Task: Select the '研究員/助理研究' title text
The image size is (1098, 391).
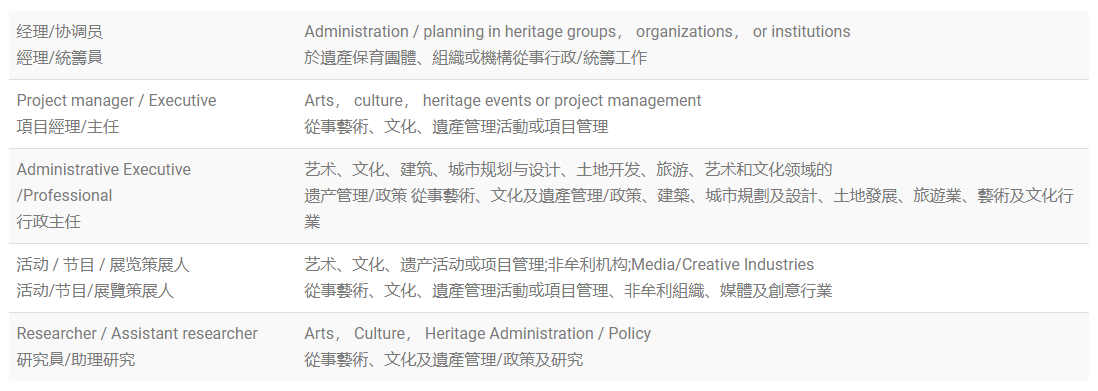Action: tap(76, 359)
